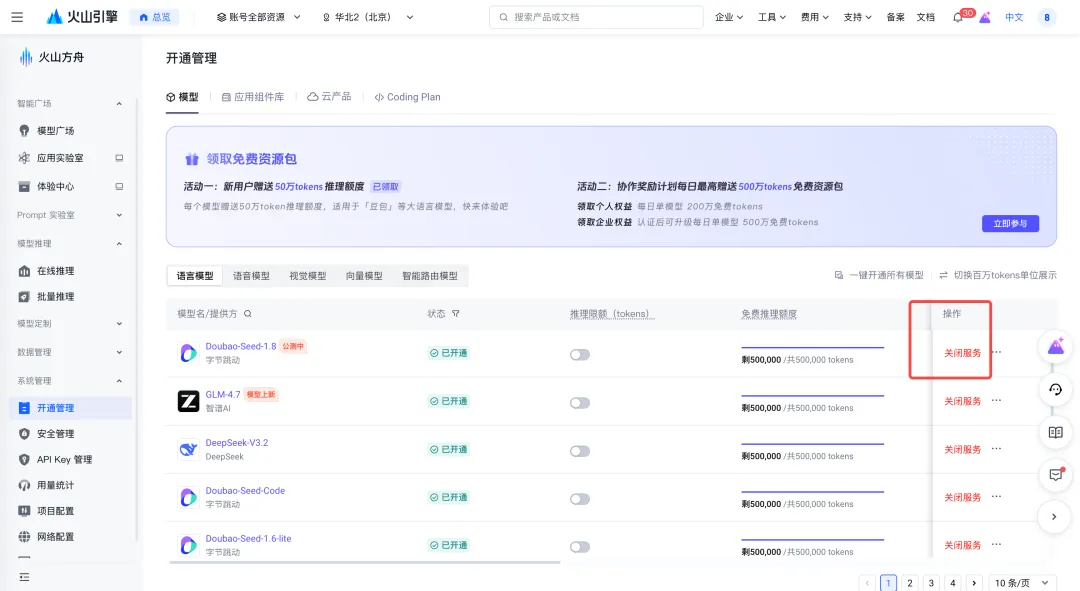Screen dimensions: 1080x591
Task: Open the 账号全部资源 dropdown
Action: [x=259, y=17]
